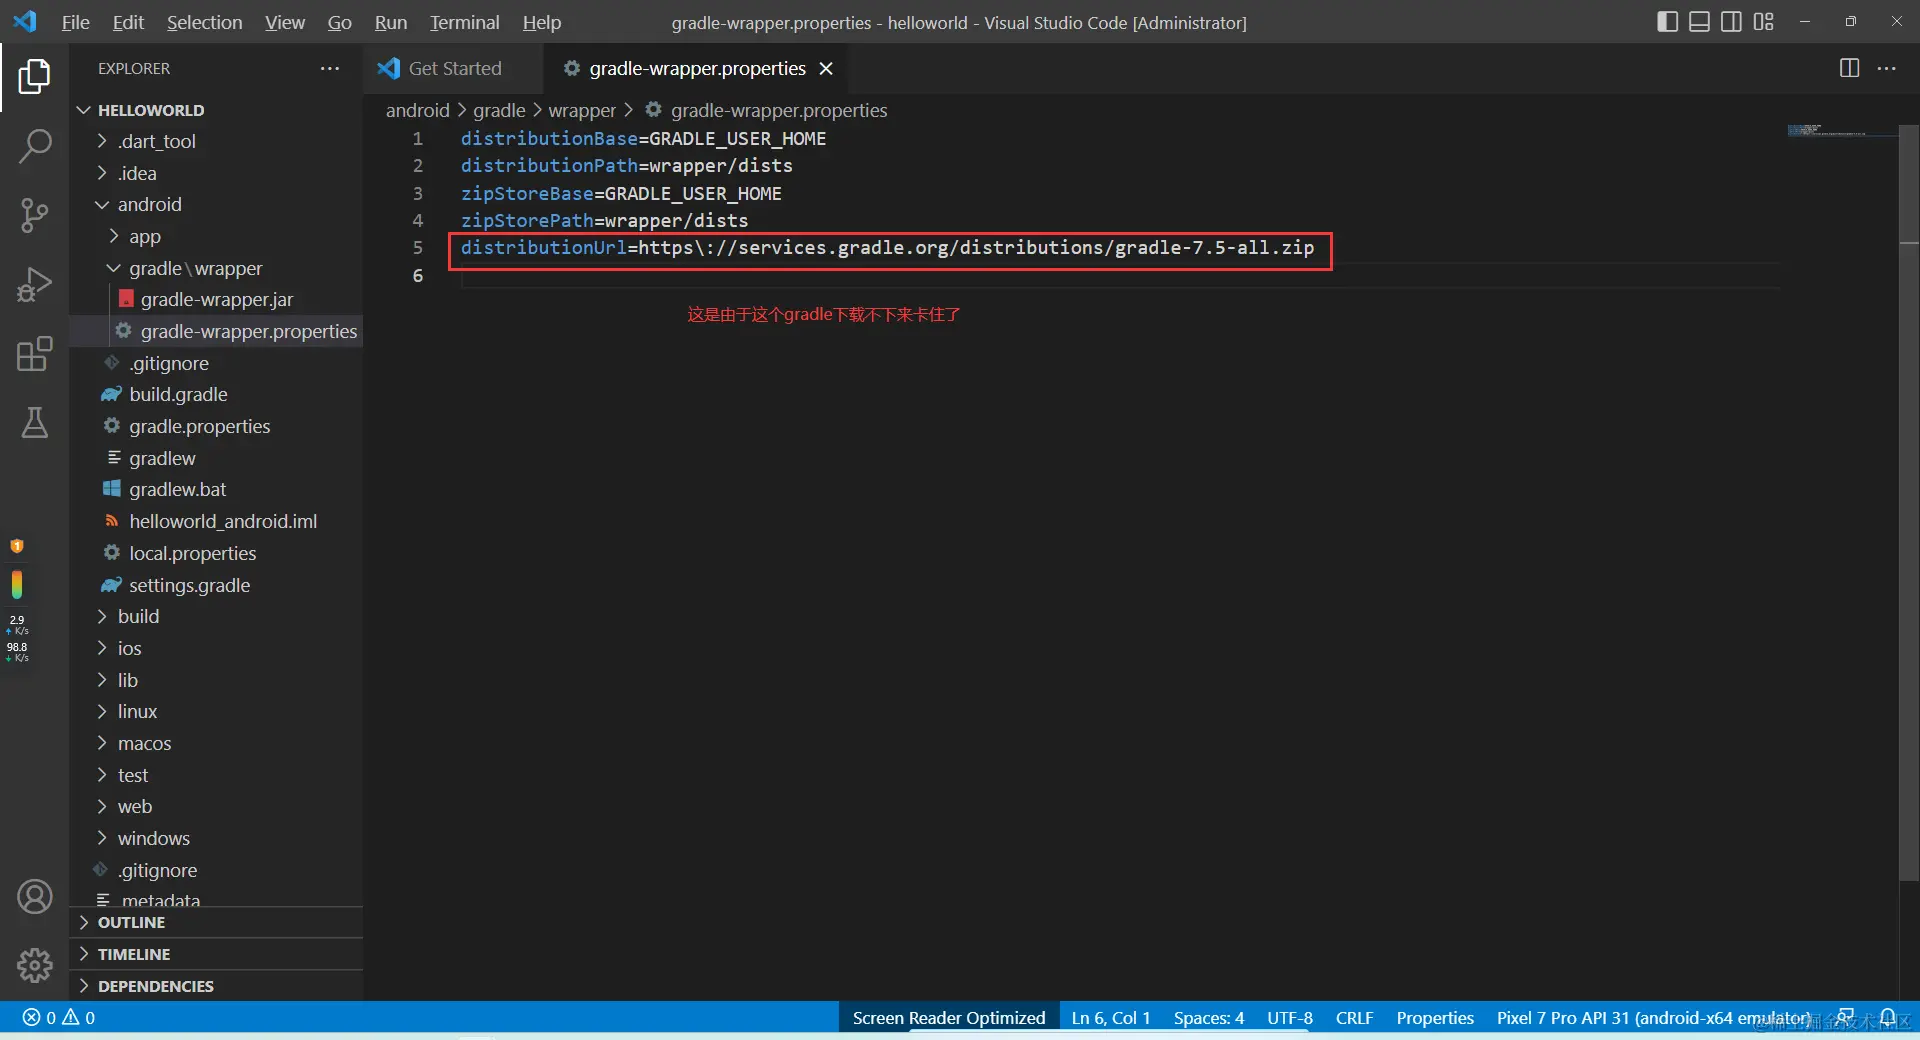Image resolution: width=1920 pixels, height=1040 pixels.
Task: Toggle the secondary side bar layout icon
Action: 1731,22
